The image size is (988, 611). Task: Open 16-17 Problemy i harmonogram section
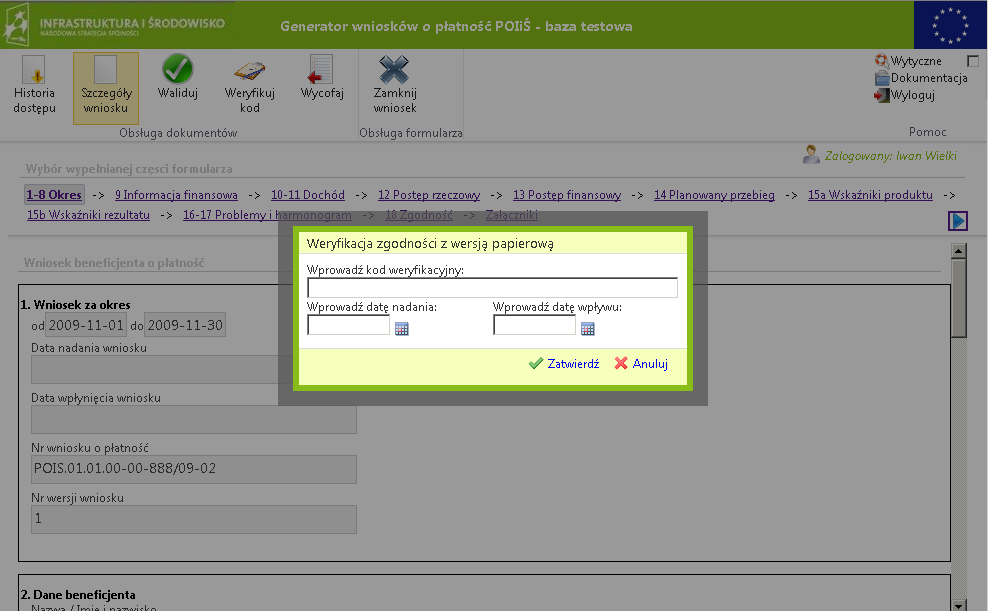tap(267, 215)
